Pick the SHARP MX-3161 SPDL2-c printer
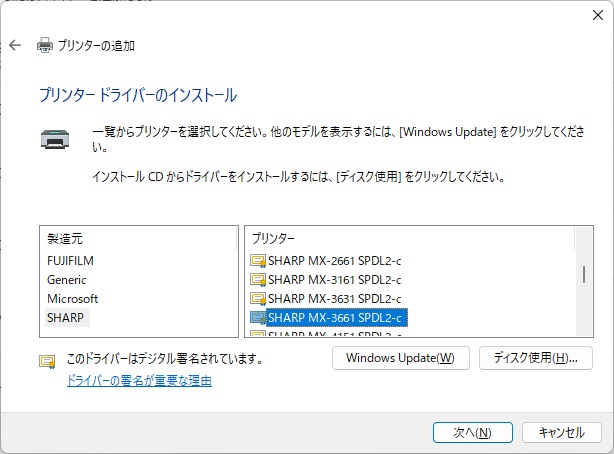Screen dimensions: 614x454 pyautogui.click(x=334, y=280)
